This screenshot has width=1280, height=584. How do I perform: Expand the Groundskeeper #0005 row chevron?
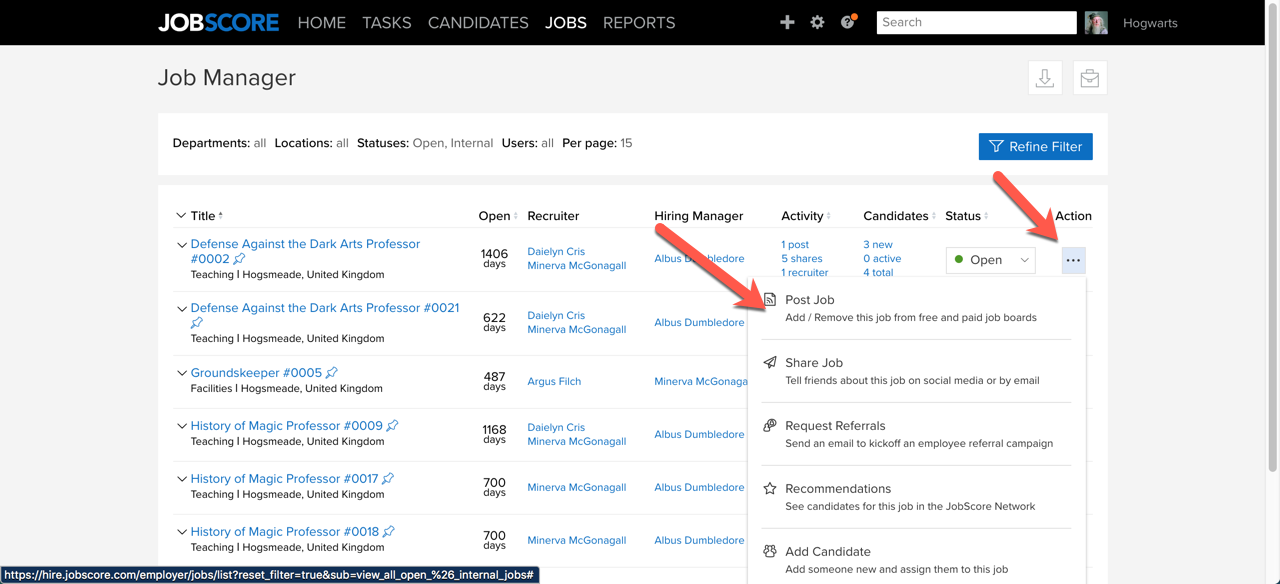181,373
